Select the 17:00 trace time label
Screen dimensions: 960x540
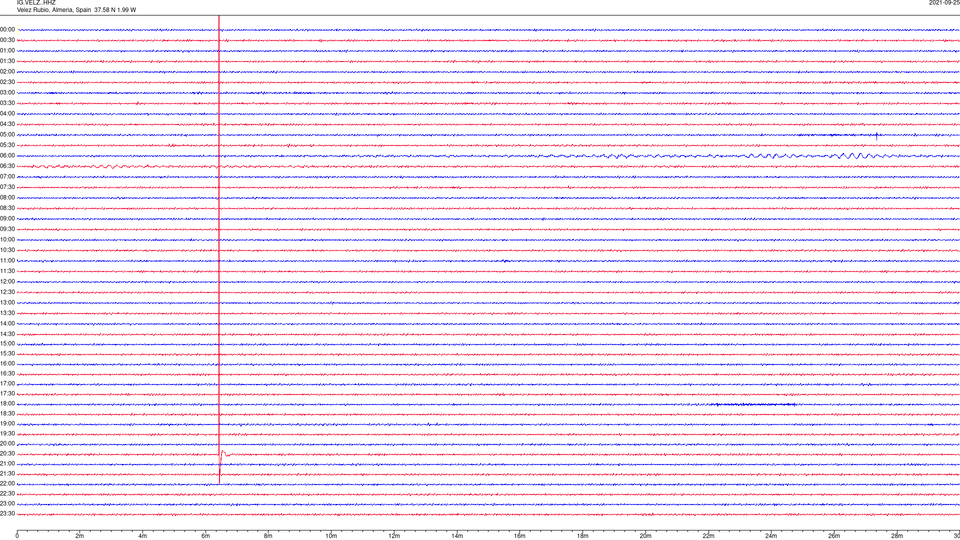coord(7,384)
